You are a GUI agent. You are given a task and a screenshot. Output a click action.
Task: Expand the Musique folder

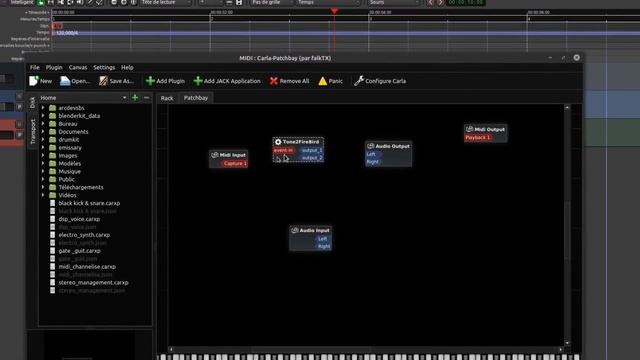(x=43, y=171)
